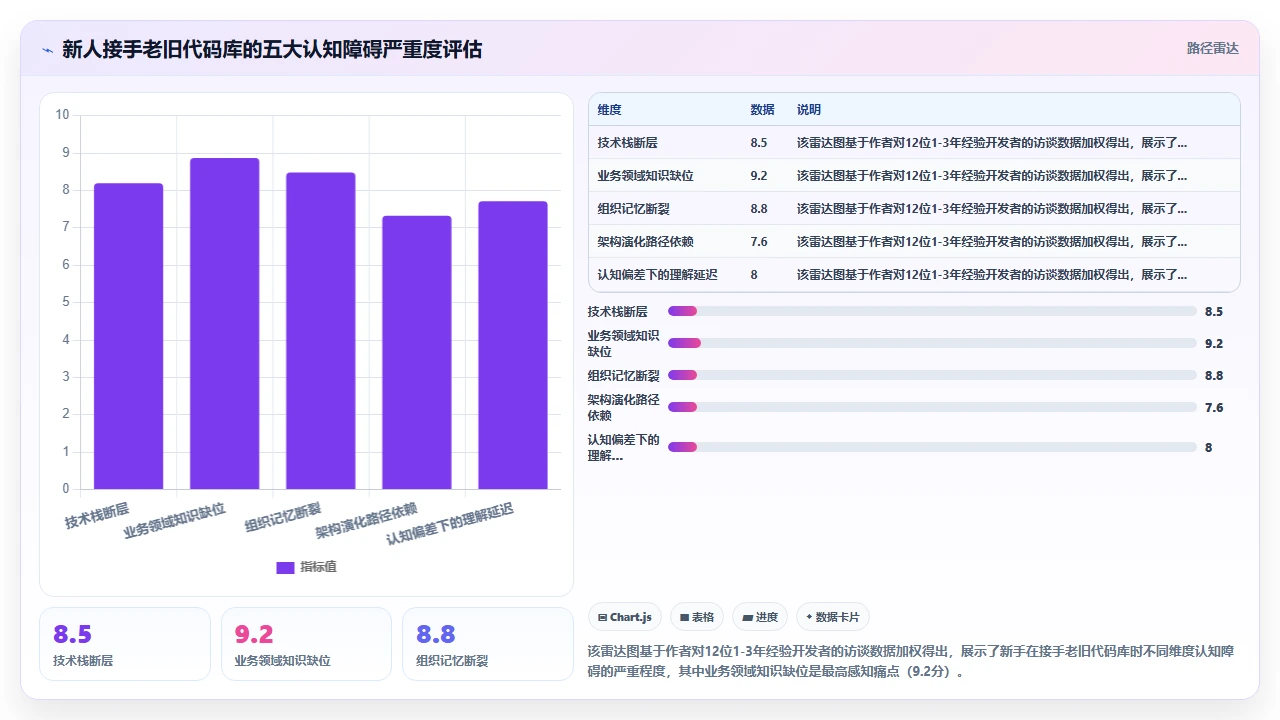The width and height of the screenshot is (1280, 720).
Task: Click the 说明 column header in the table
Action: pos(808,110)
